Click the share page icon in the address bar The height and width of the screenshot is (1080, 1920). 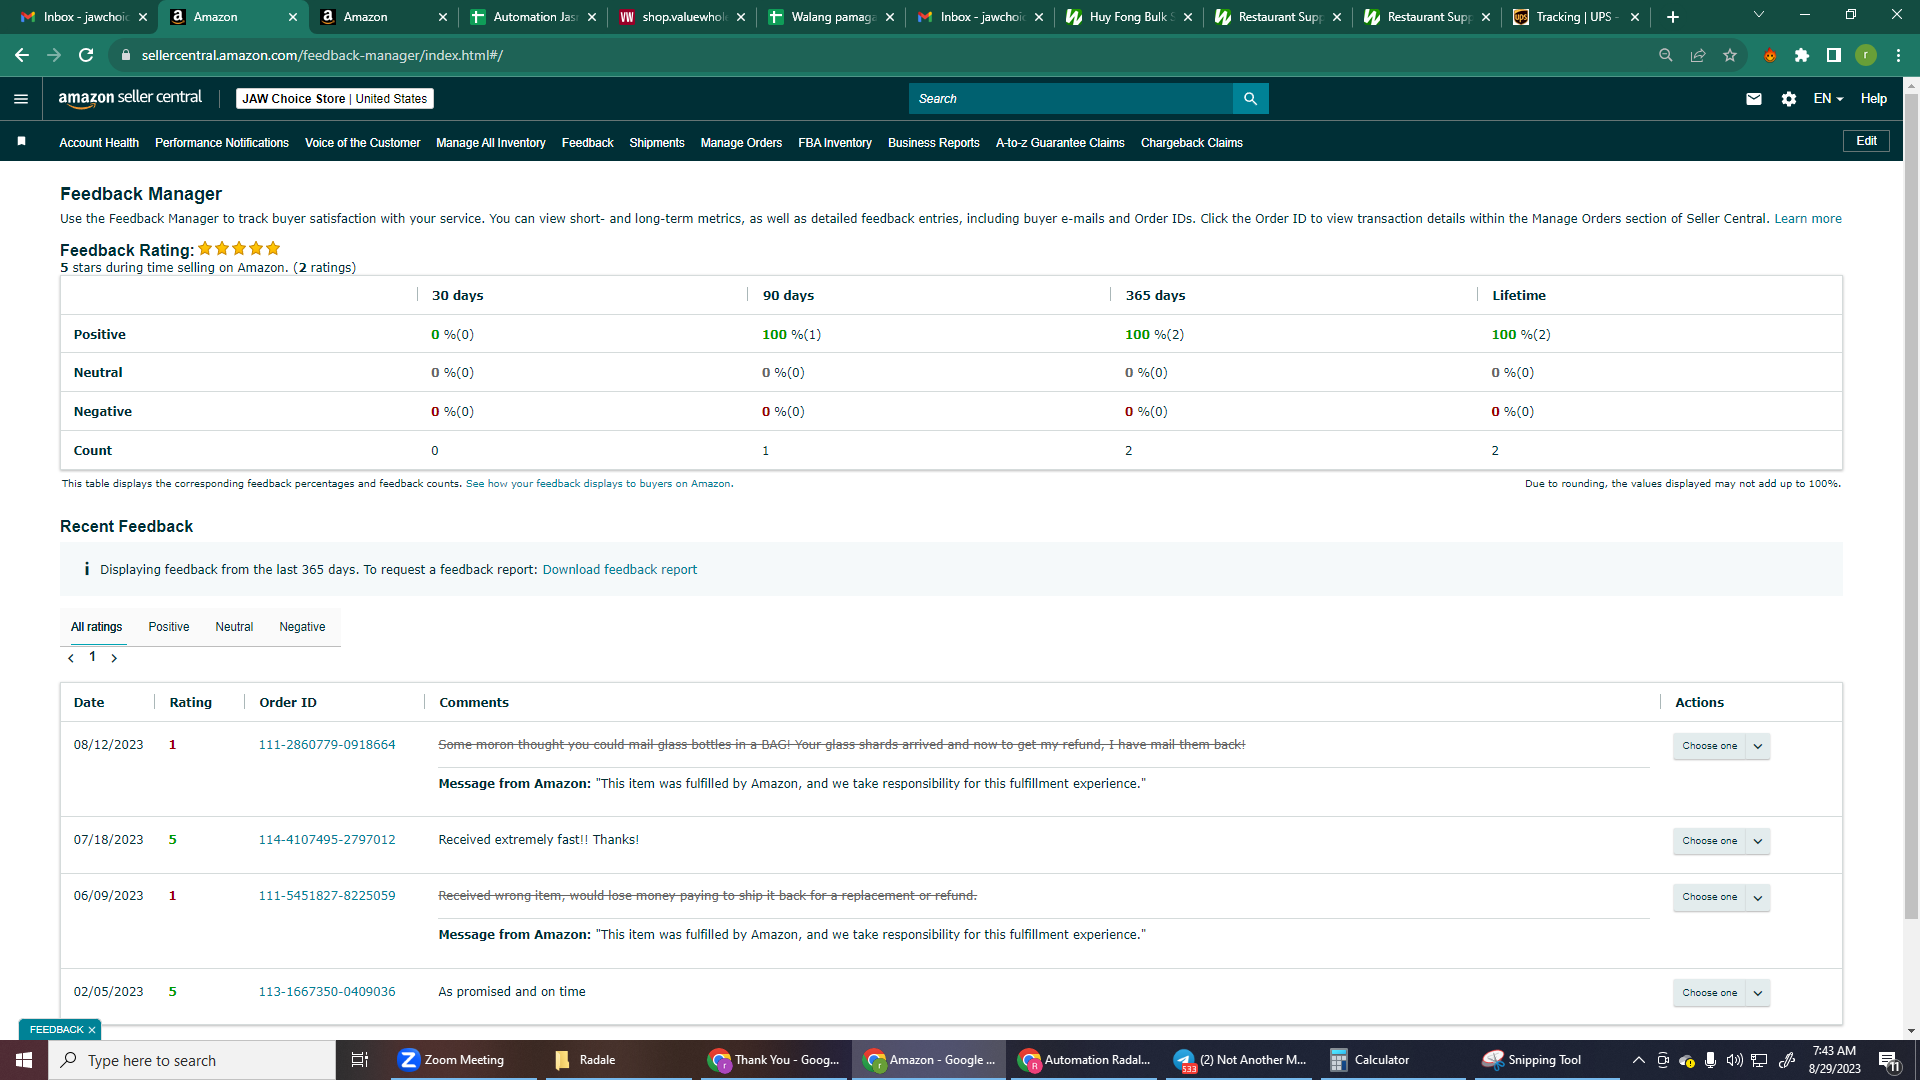pos(1698,55)
